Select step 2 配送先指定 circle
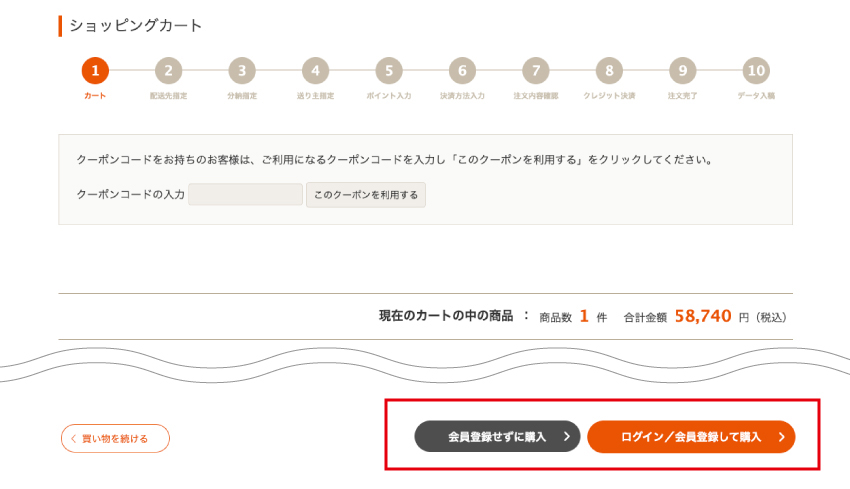Screen dimensions: 850x489 [x=168, y=71]
